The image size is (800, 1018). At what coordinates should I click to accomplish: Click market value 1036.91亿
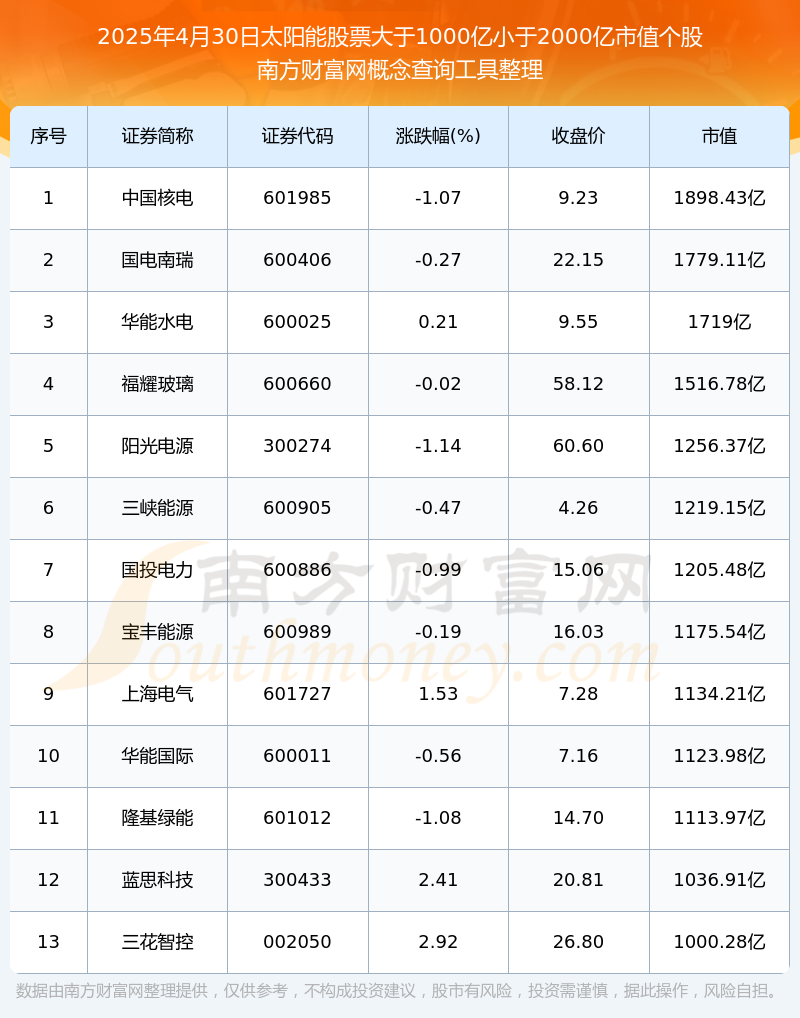click(x=719, y=880)
